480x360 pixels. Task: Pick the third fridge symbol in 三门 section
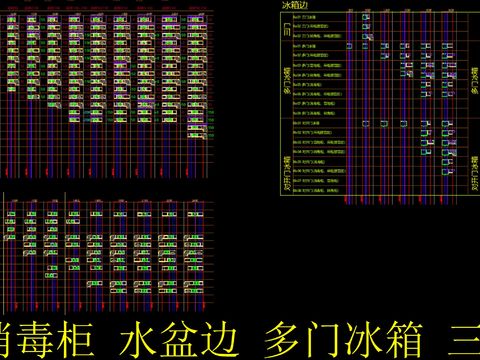(367, 36)
